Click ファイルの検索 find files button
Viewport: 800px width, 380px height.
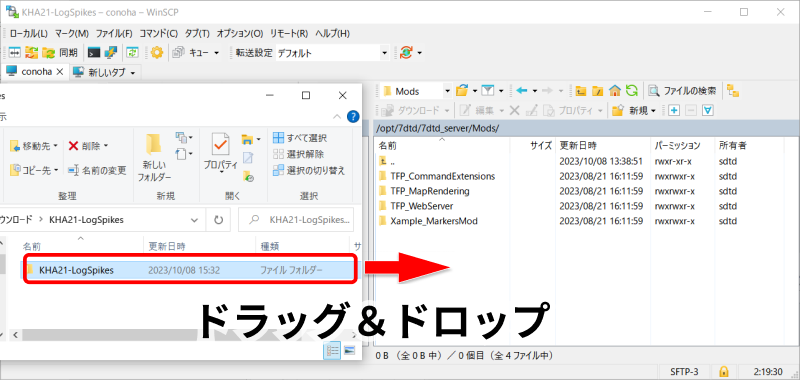tap(682, 91)
